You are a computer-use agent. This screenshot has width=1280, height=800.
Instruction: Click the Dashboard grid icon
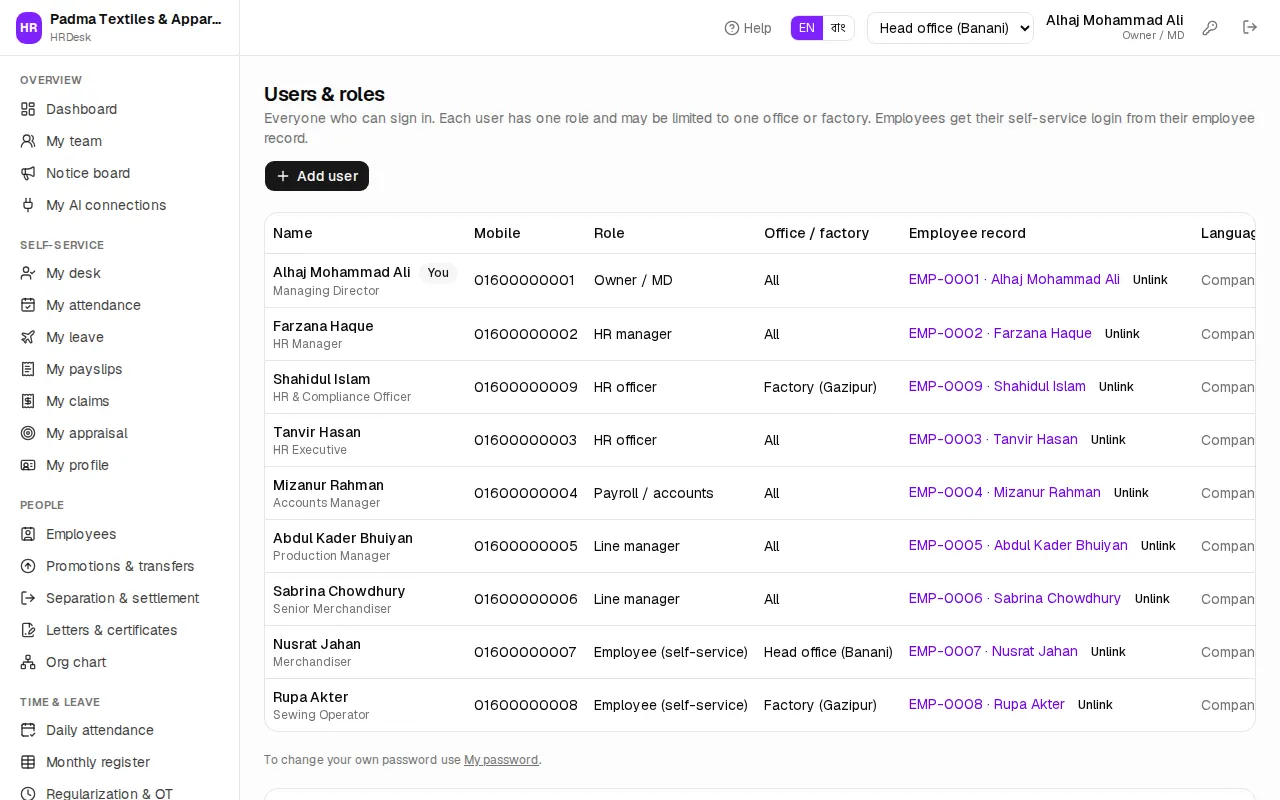tap(28, 109)
